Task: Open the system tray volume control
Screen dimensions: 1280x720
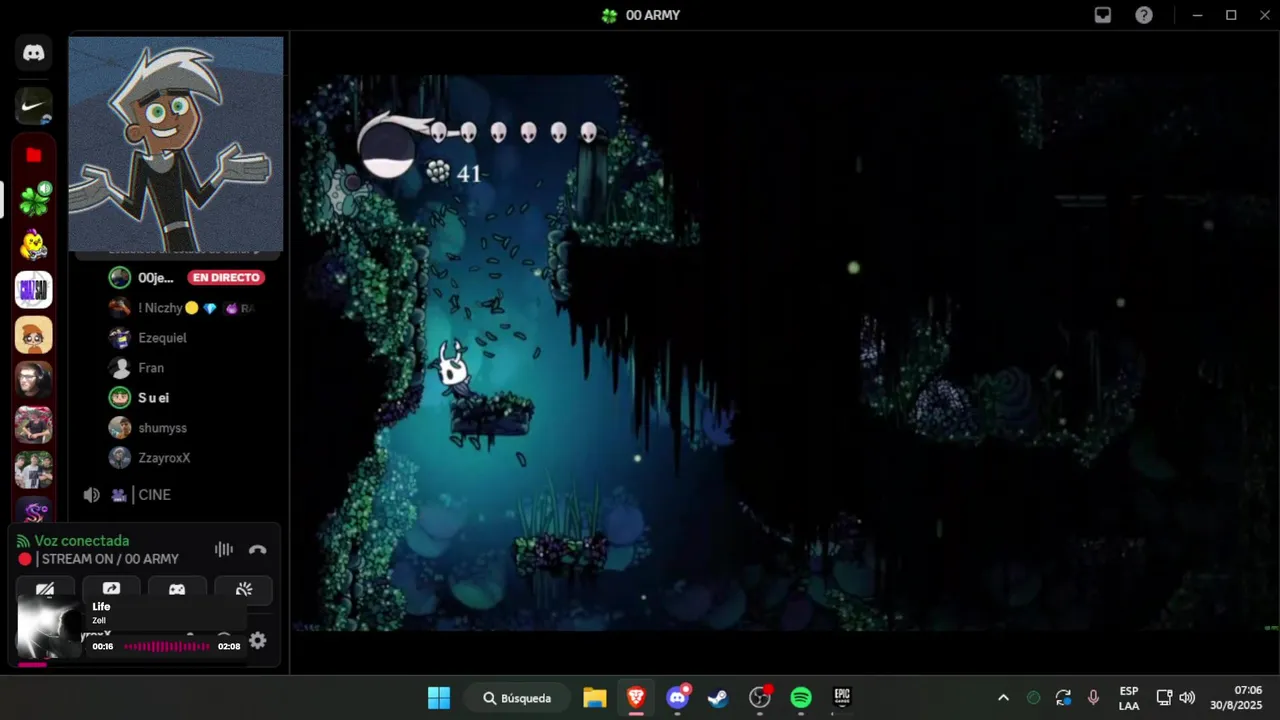Action: coord(1187,698)
